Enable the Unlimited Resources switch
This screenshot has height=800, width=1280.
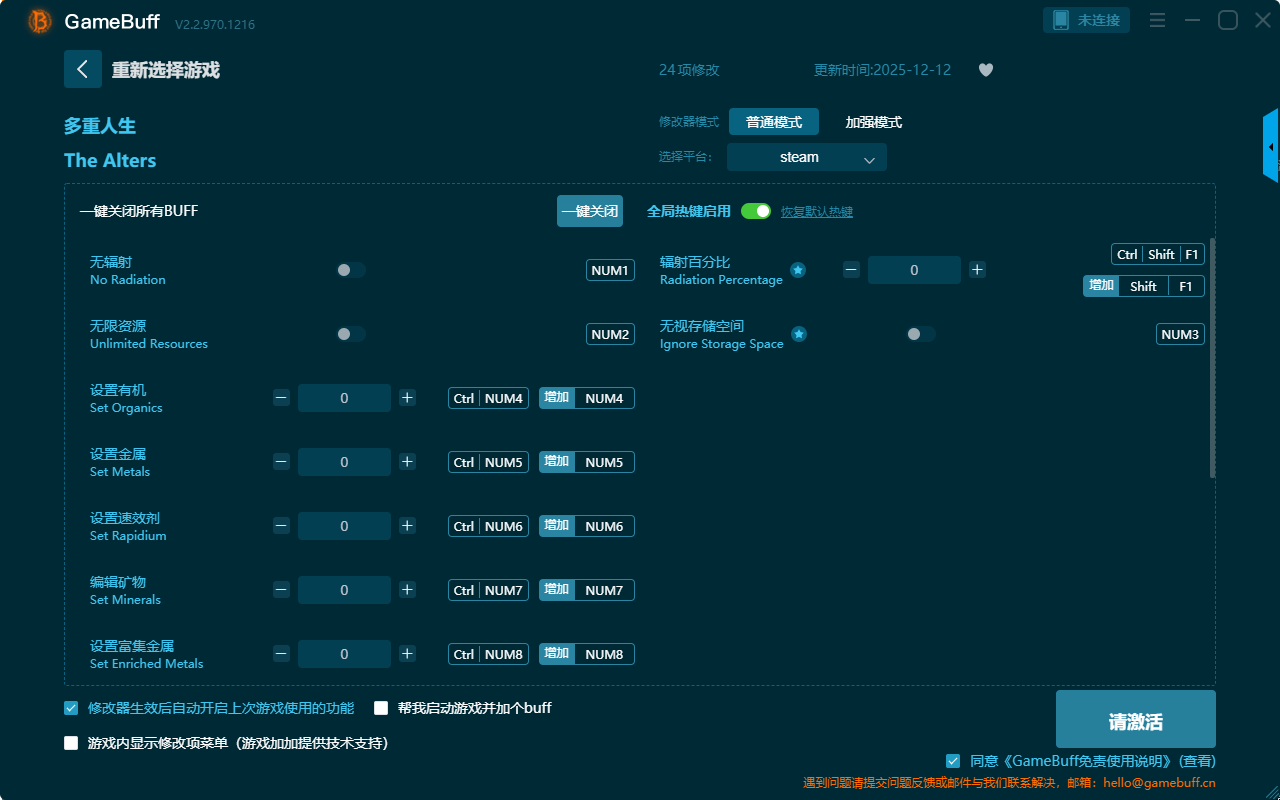[x=351, y=334]
